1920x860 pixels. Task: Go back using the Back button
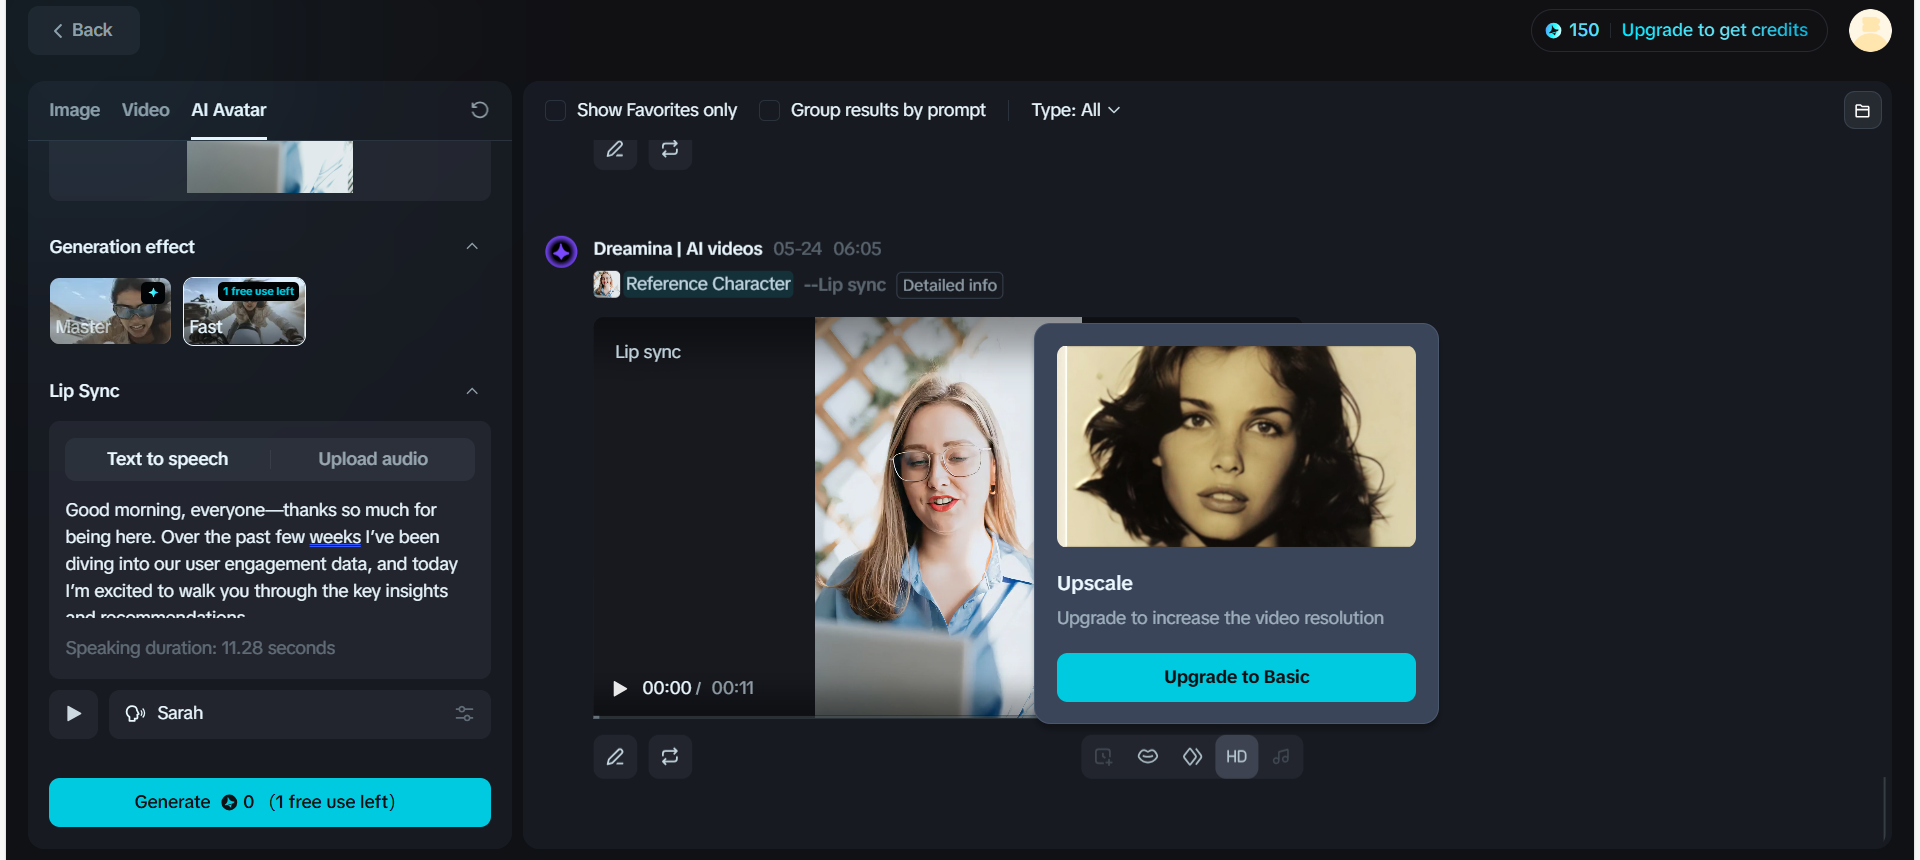[x=83, y=30]
